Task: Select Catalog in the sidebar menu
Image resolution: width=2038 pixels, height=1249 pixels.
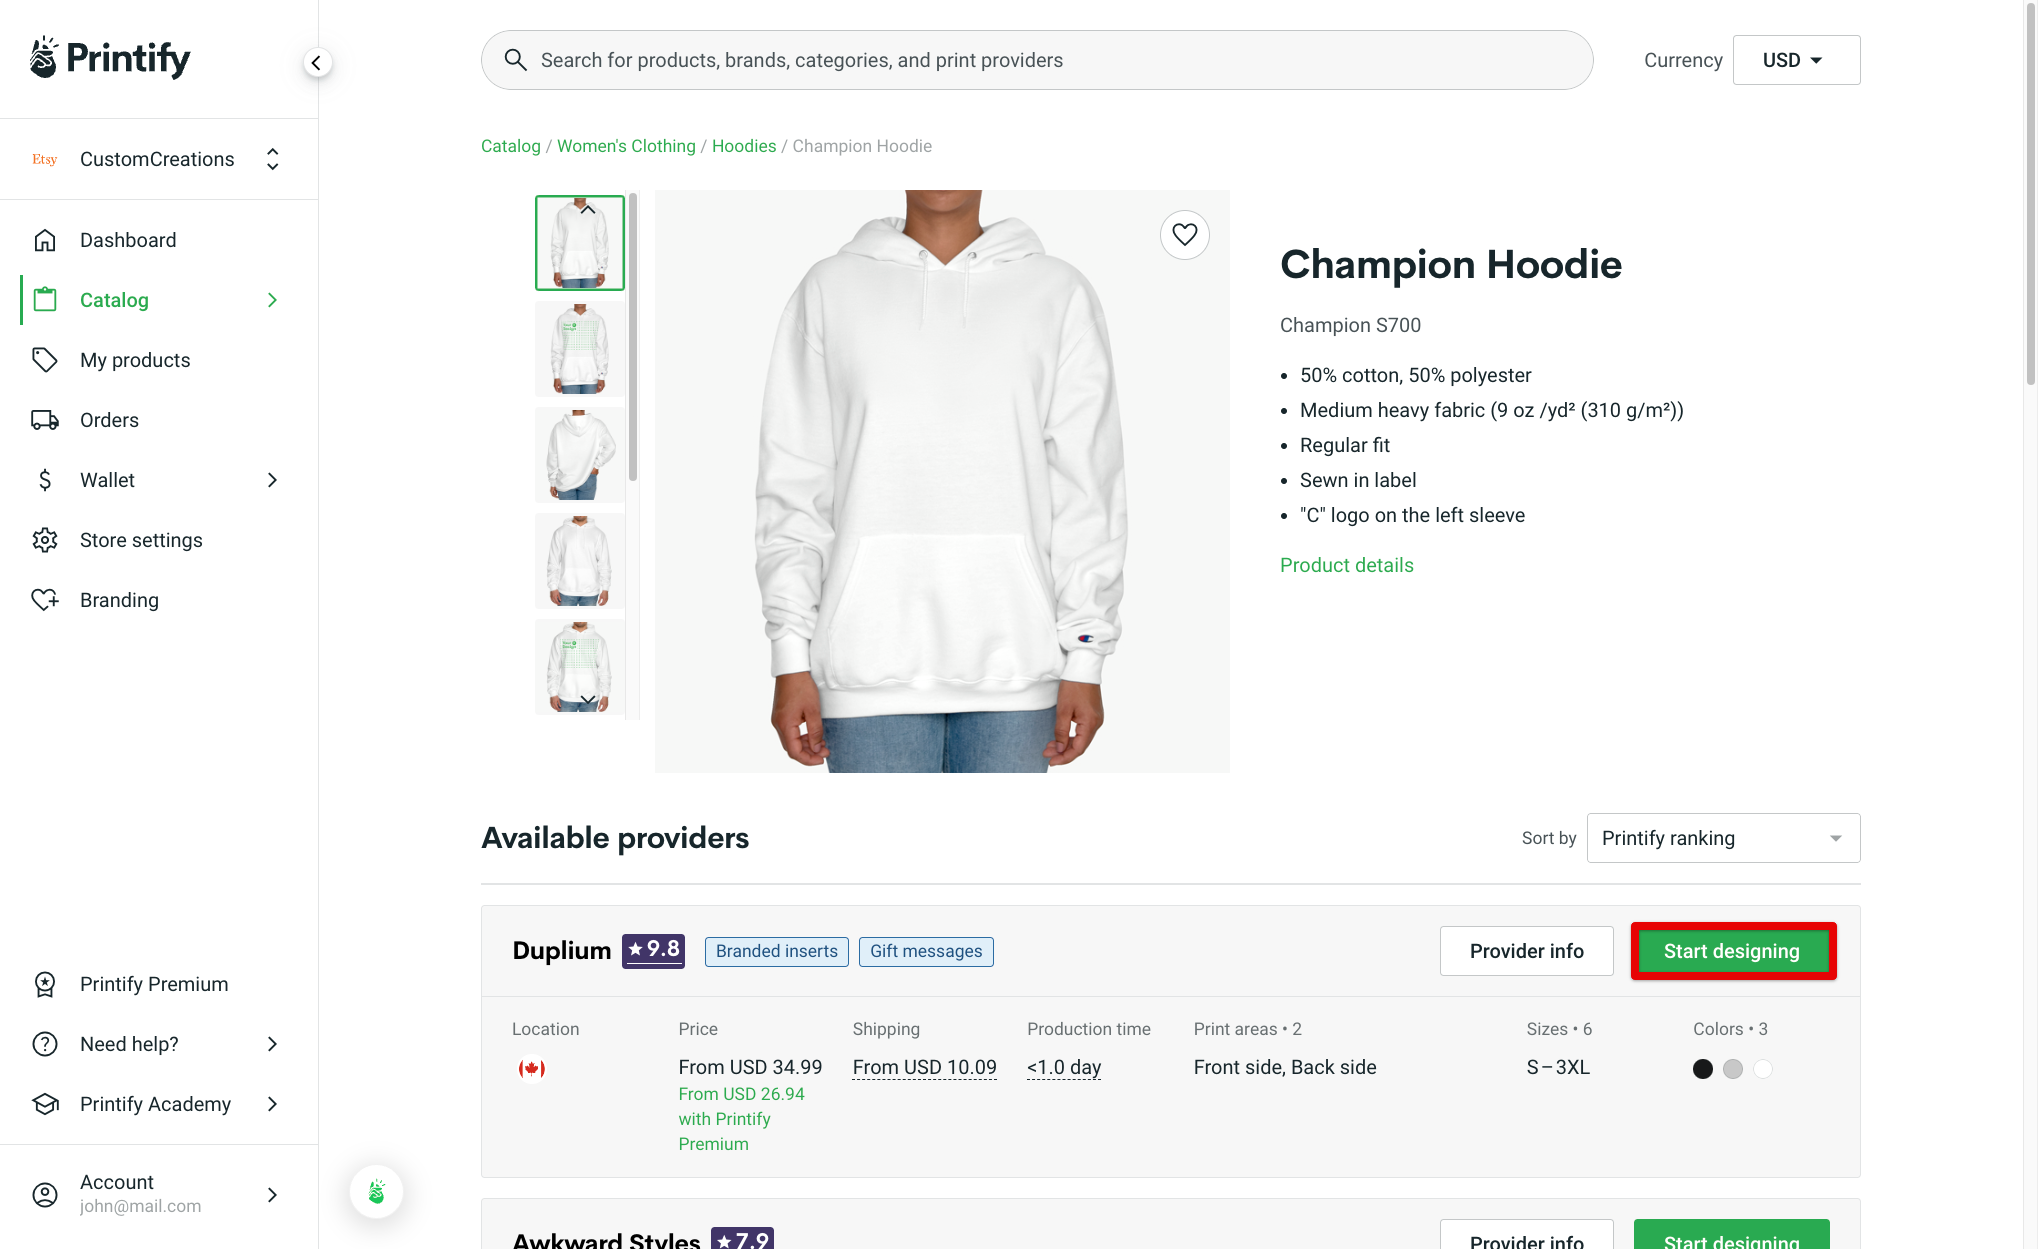Action: [114, 299]
